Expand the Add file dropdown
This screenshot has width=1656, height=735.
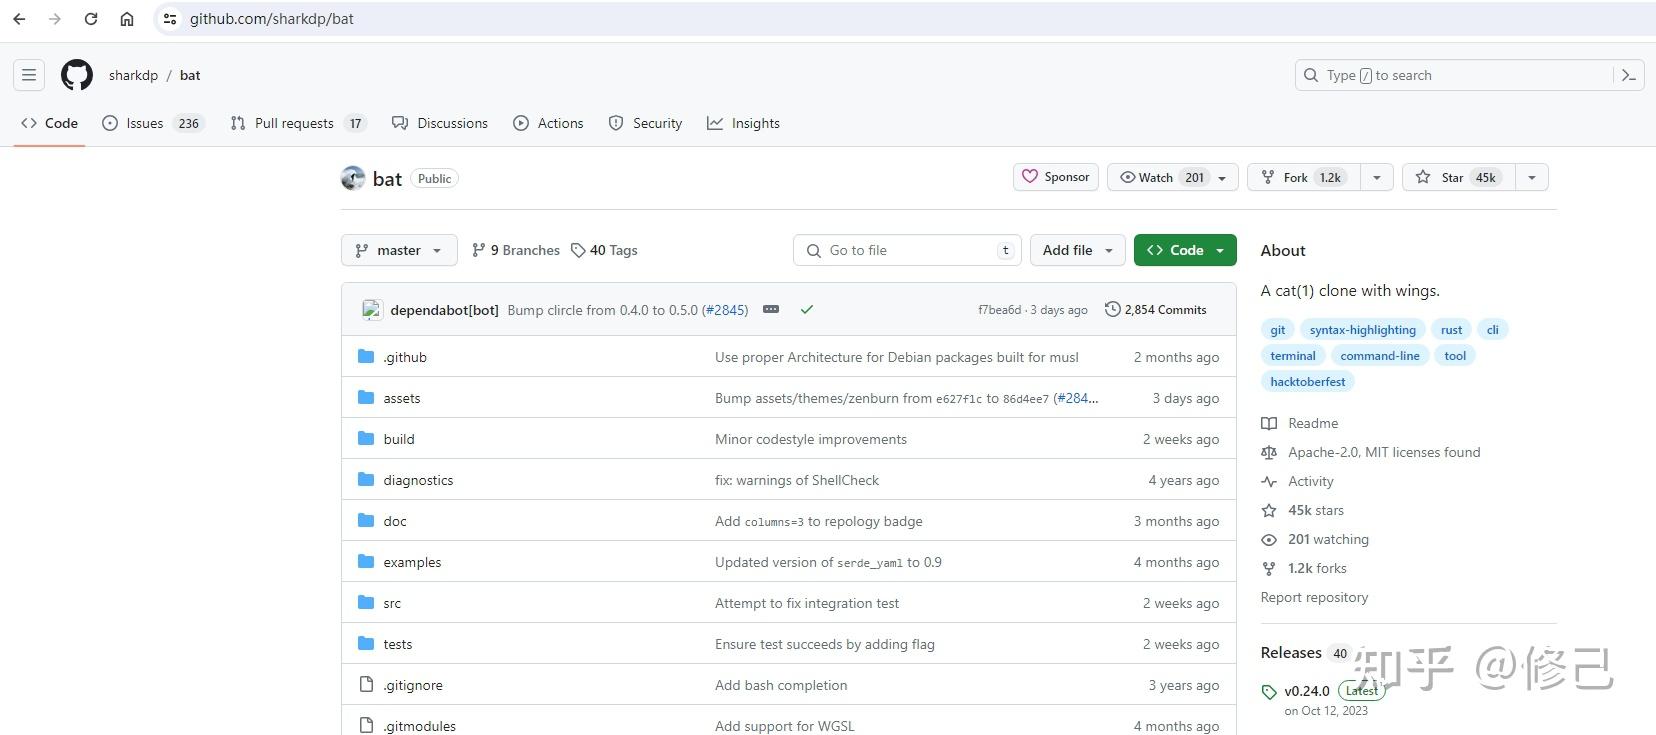[1078, 250]
